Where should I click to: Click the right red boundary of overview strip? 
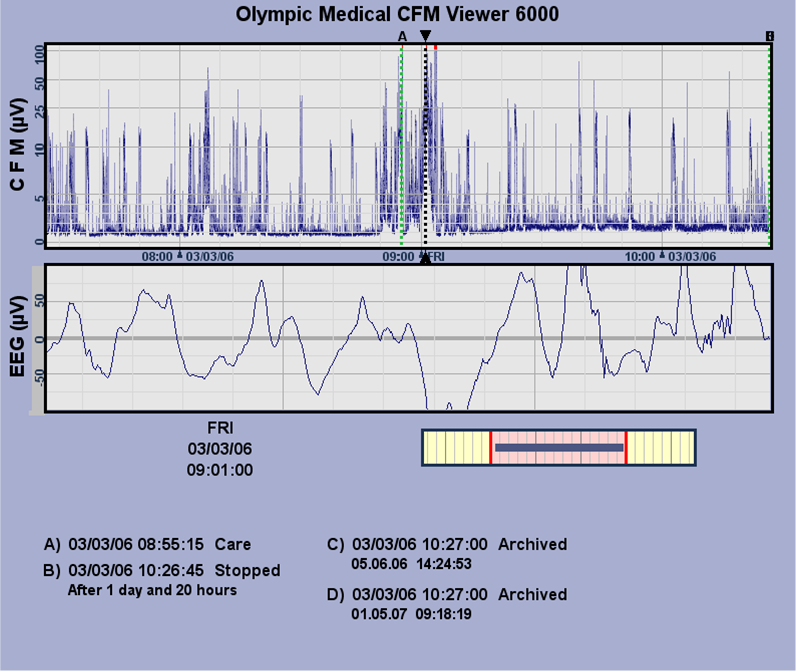tap(626, 447)
